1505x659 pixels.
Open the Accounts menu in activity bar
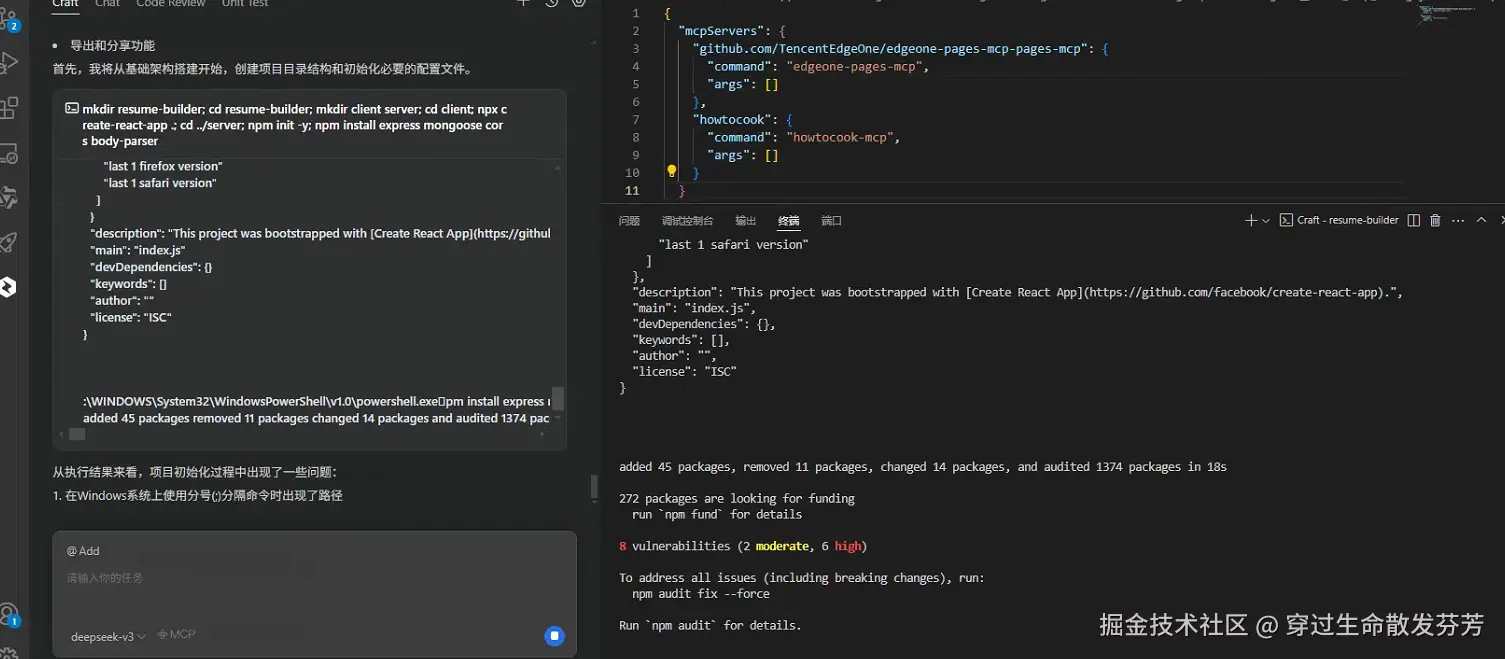pos(9,614)
